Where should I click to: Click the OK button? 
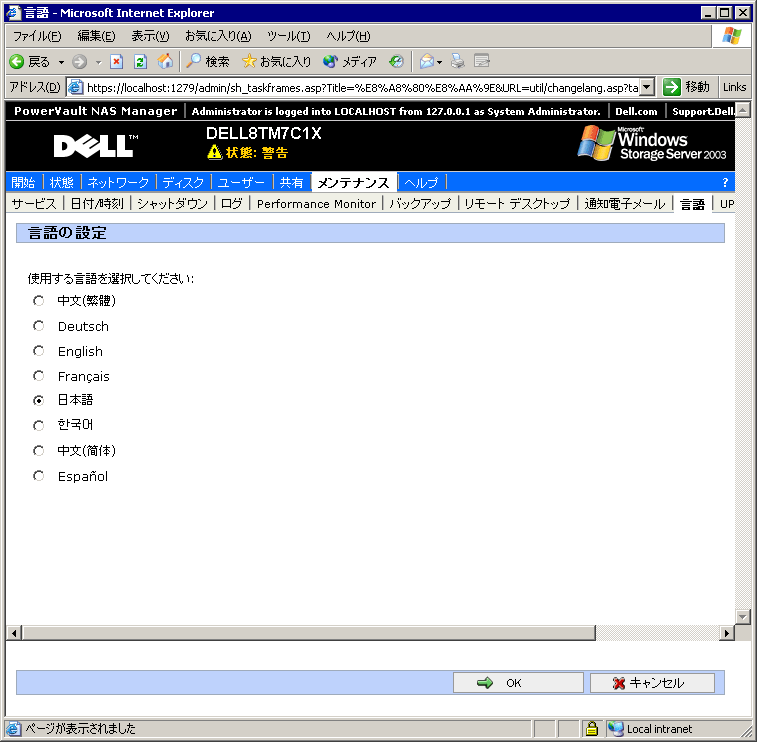[518, 683]
